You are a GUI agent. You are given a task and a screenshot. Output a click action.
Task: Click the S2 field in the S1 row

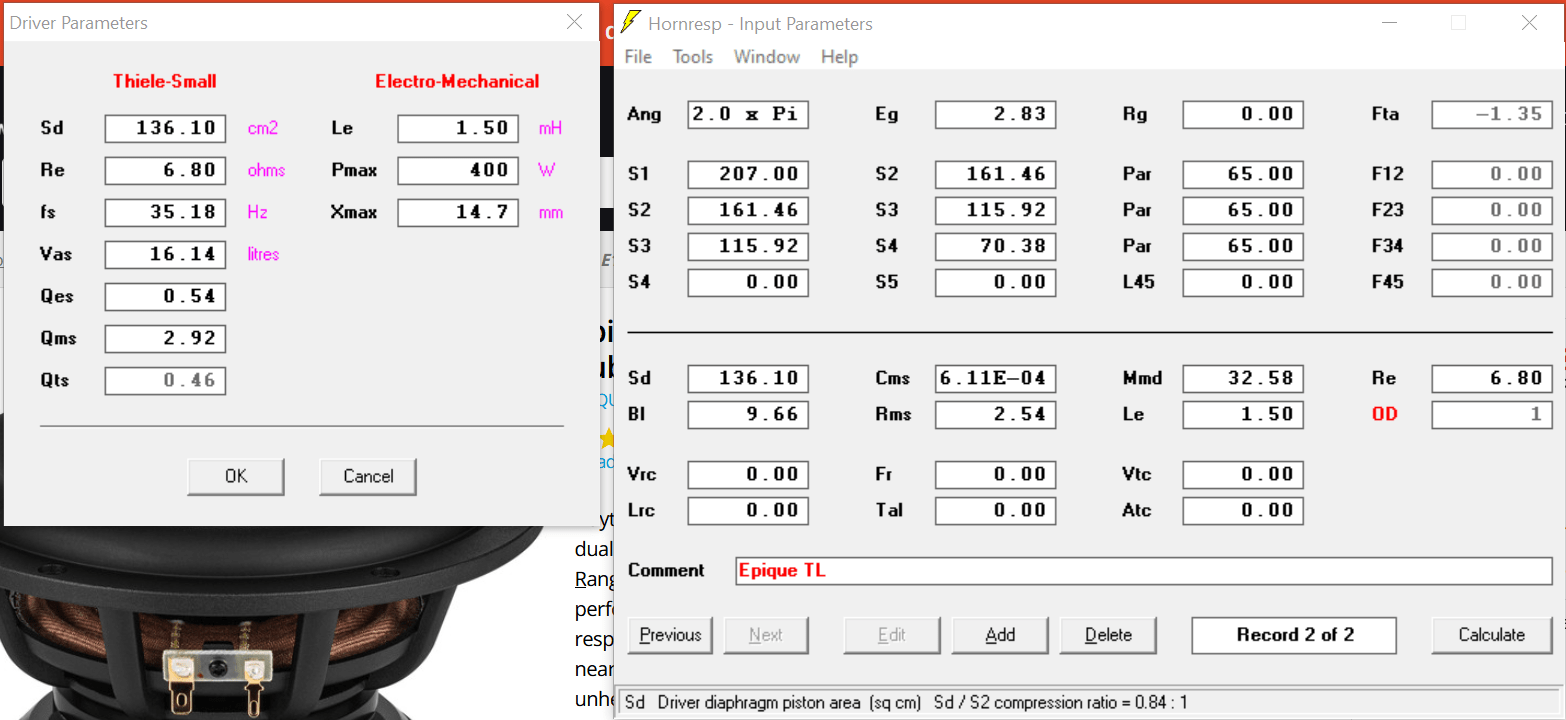pos(996,174)
